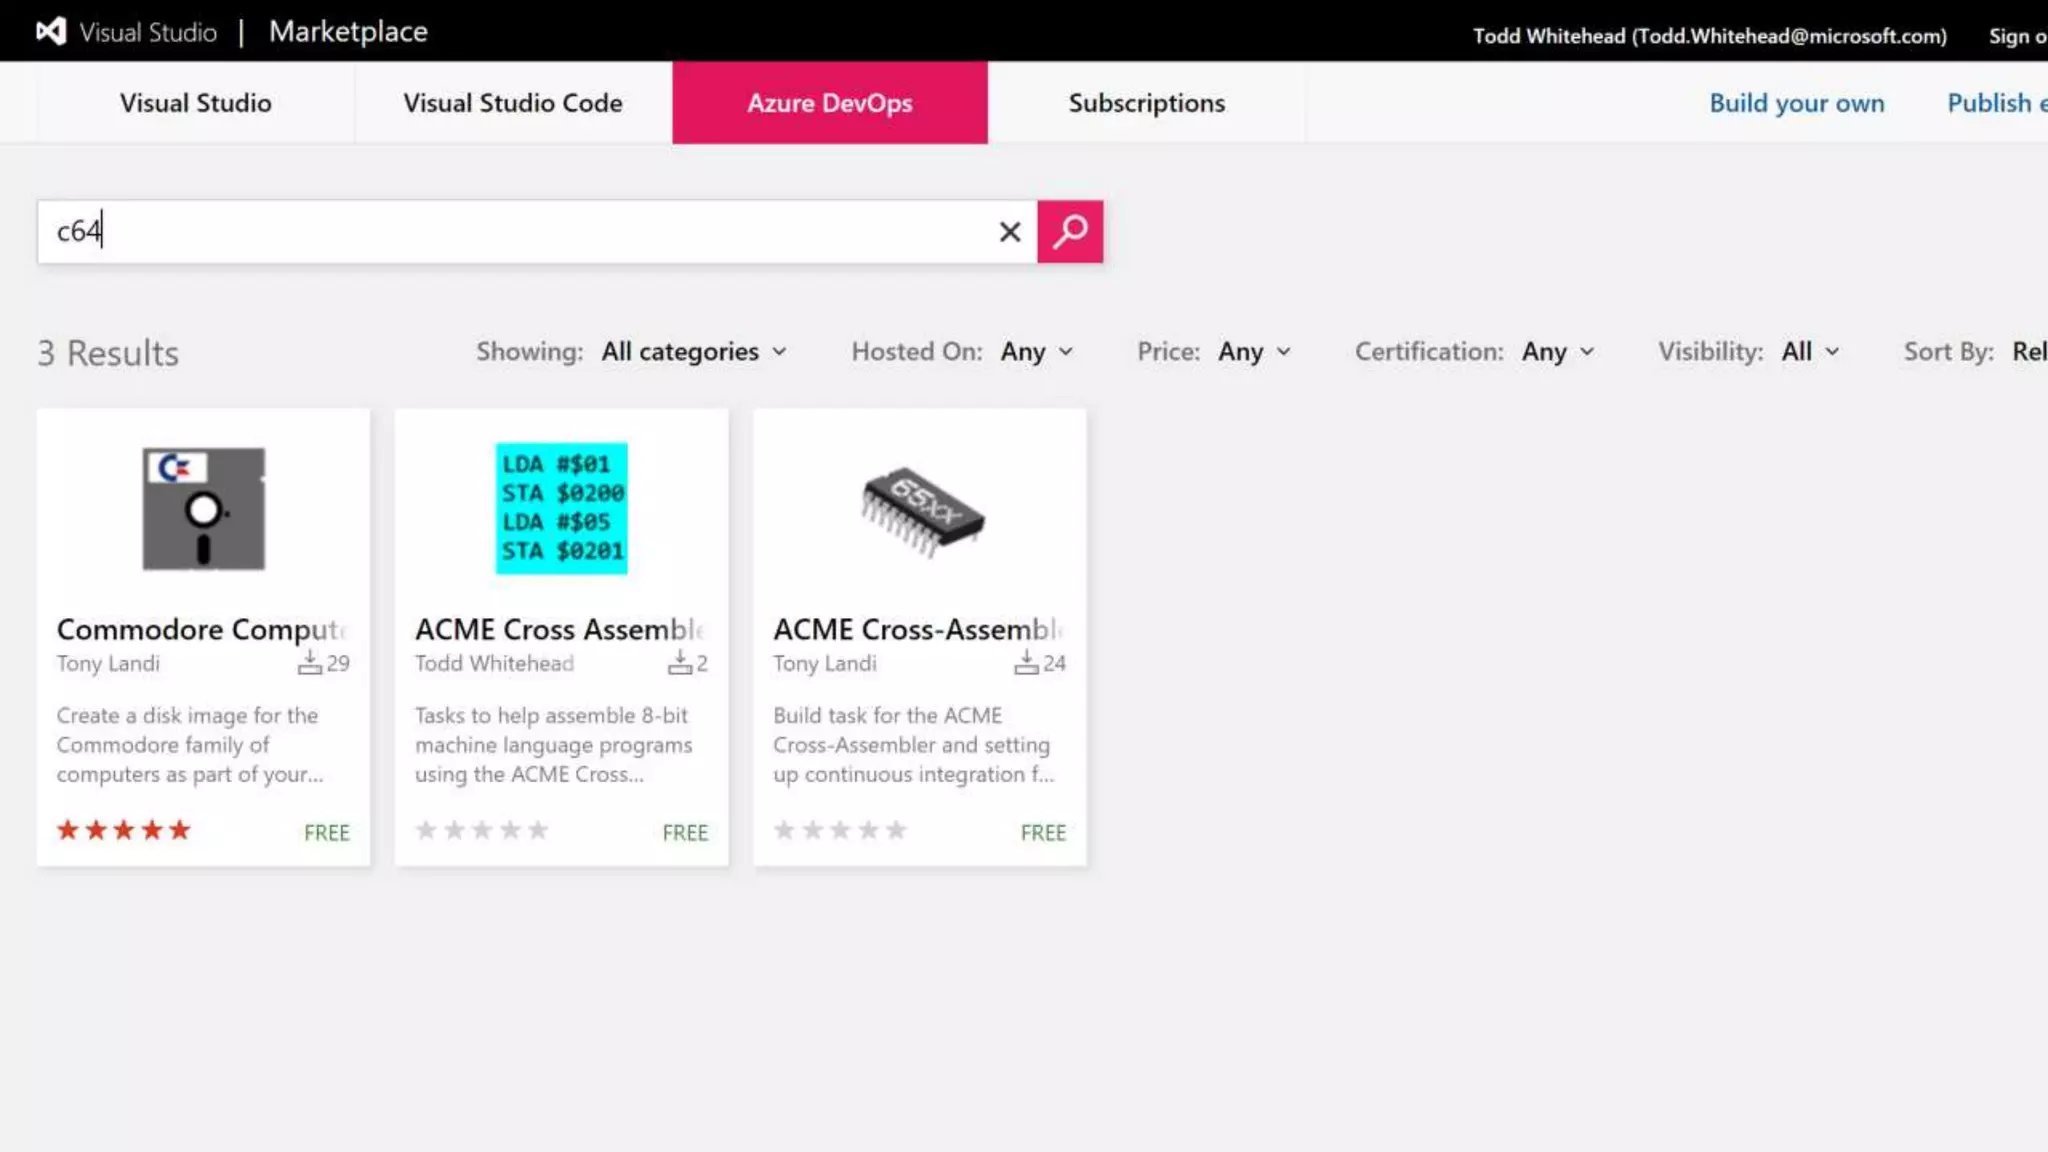Click gray star rating on Tony Landi ACME card

[840, 830]
